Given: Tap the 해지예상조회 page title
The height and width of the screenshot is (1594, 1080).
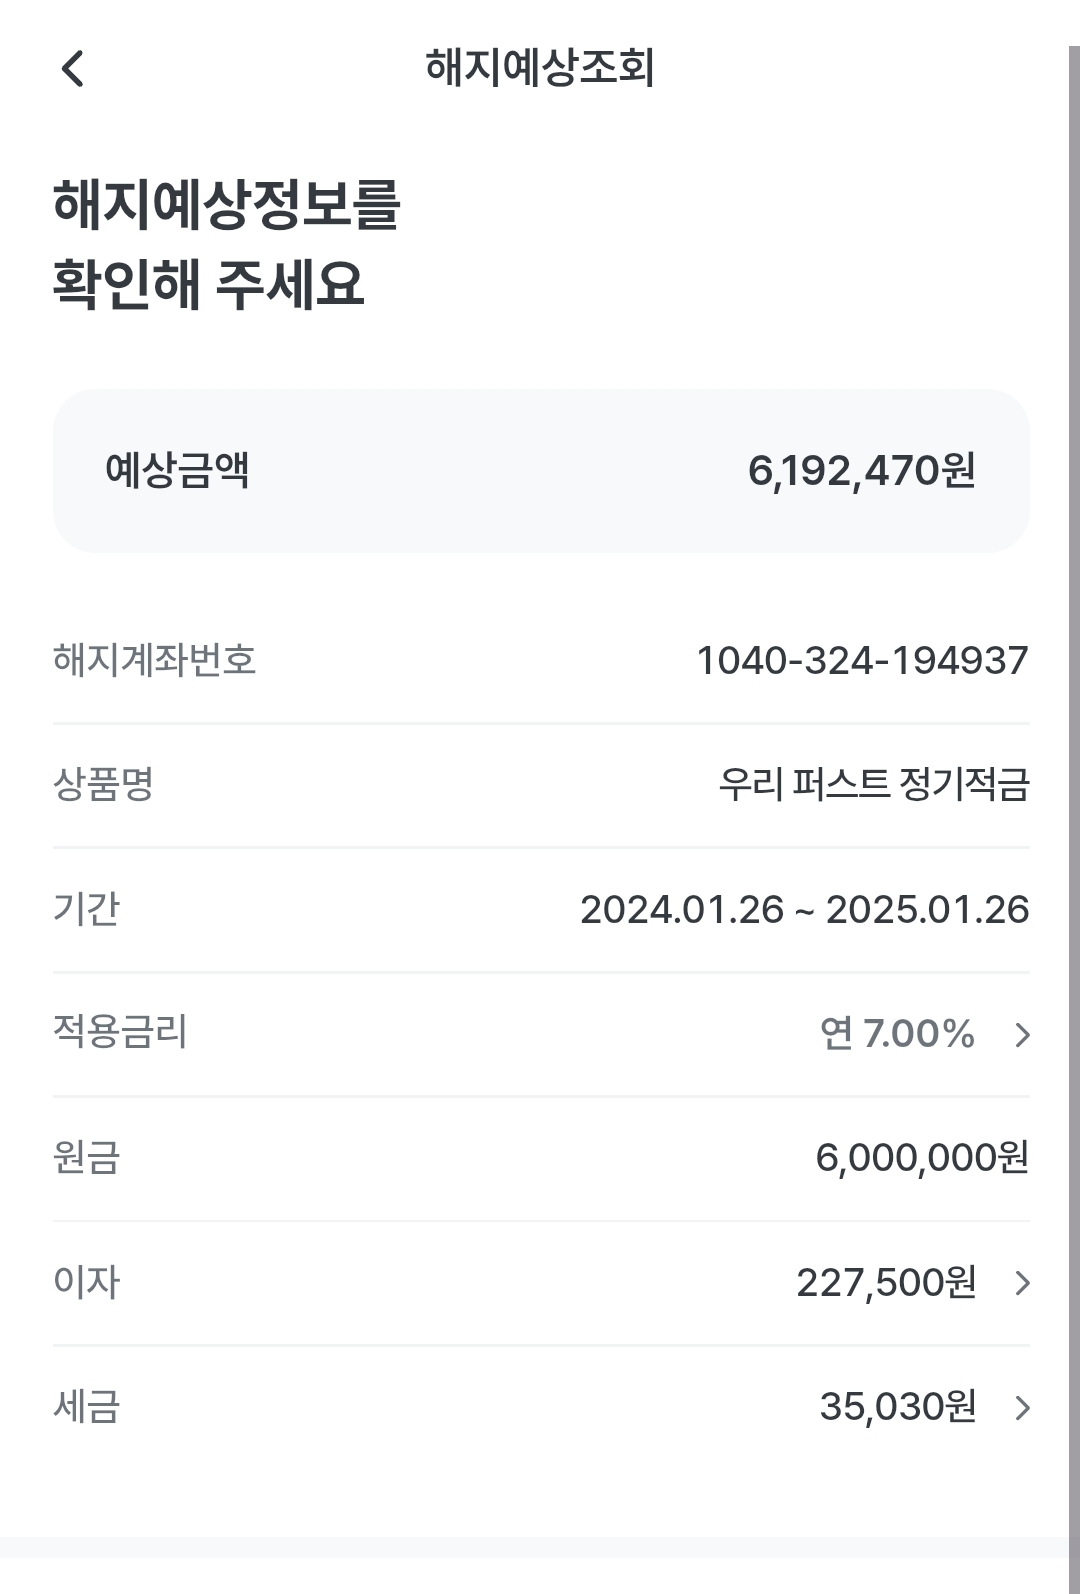Looking at the screenshot, I should click(540, 68).
